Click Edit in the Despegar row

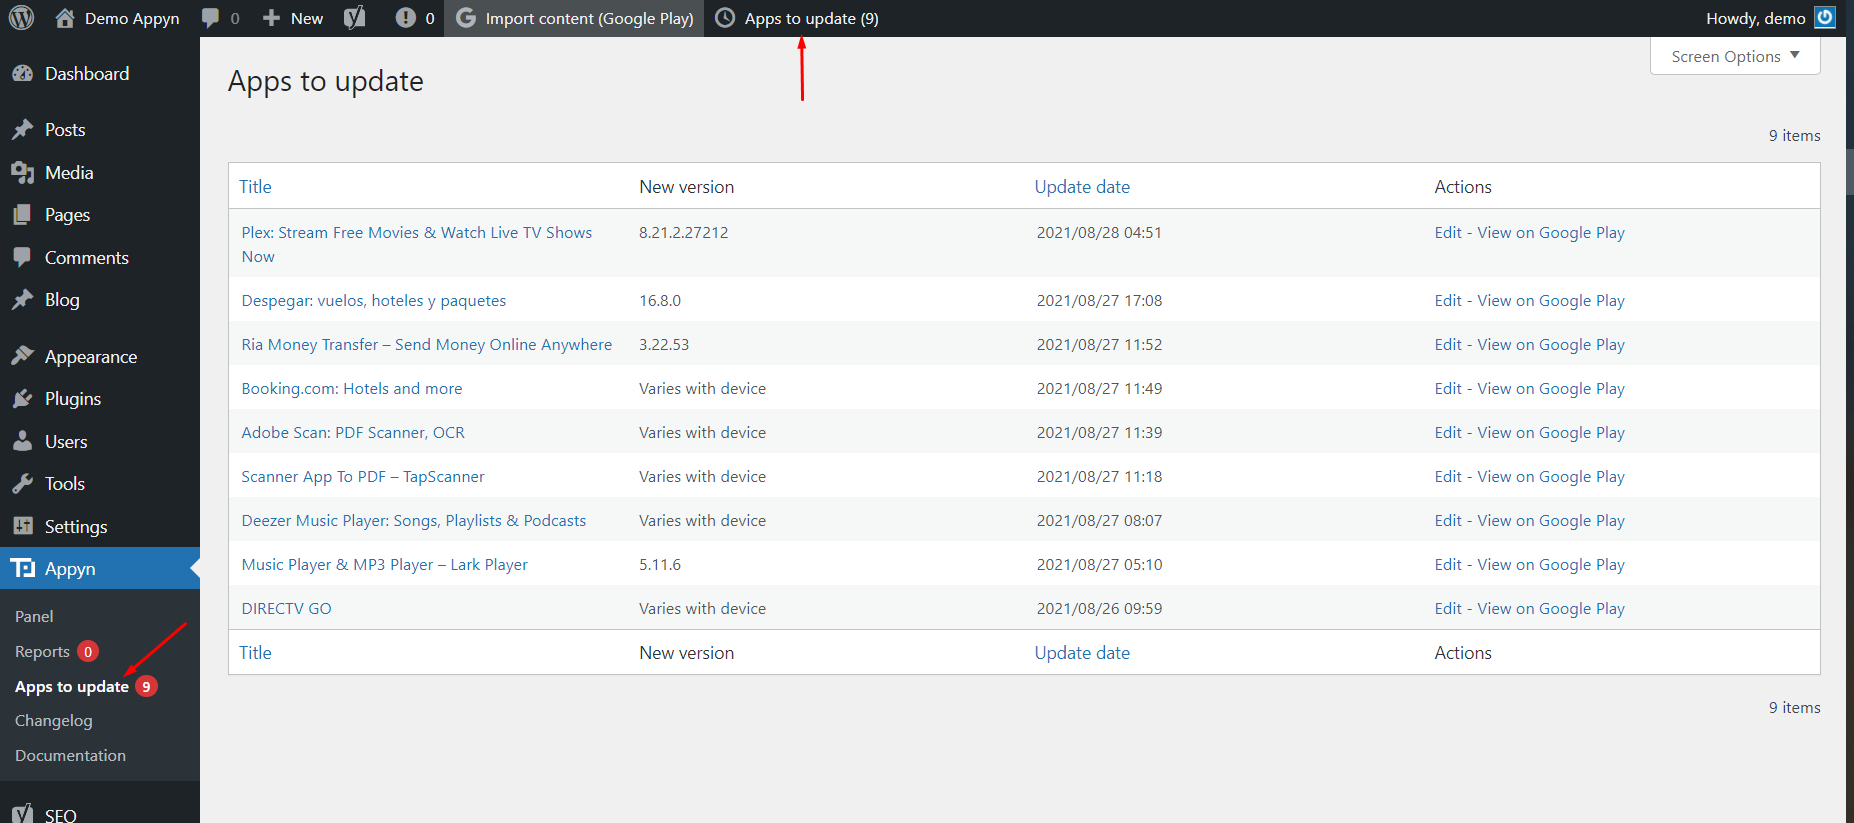(1448, 301)
